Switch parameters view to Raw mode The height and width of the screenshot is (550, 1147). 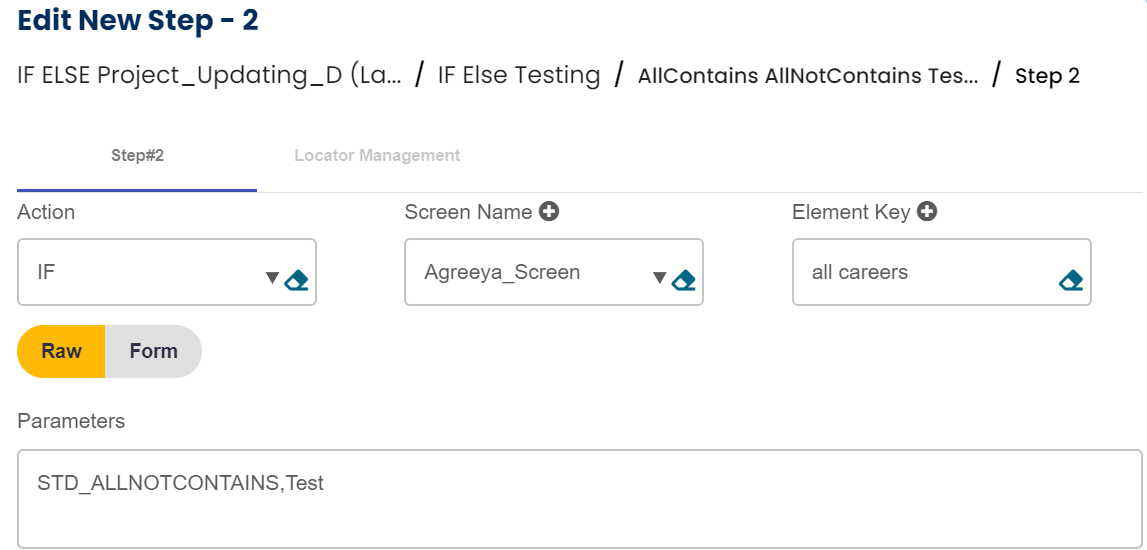click(62, 351)
